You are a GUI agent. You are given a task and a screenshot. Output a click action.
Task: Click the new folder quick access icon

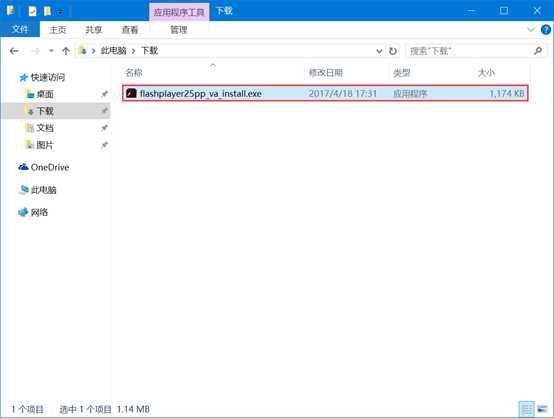click(47, 11)
